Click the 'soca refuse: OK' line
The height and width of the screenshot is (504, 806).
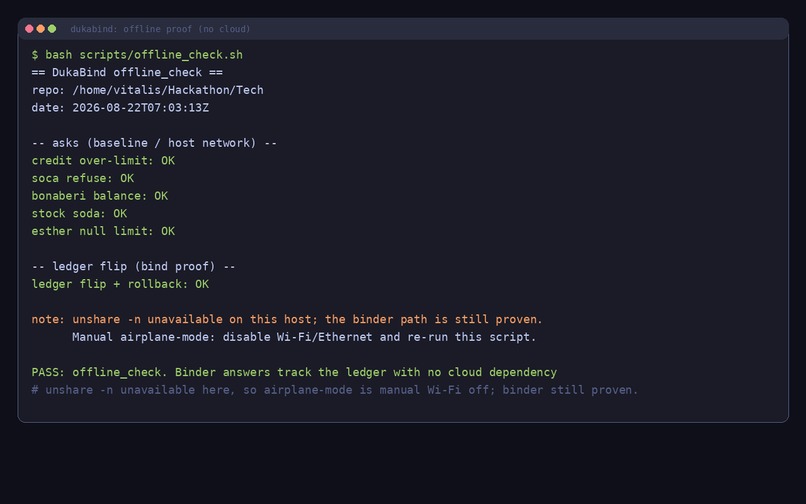point(83,178)
